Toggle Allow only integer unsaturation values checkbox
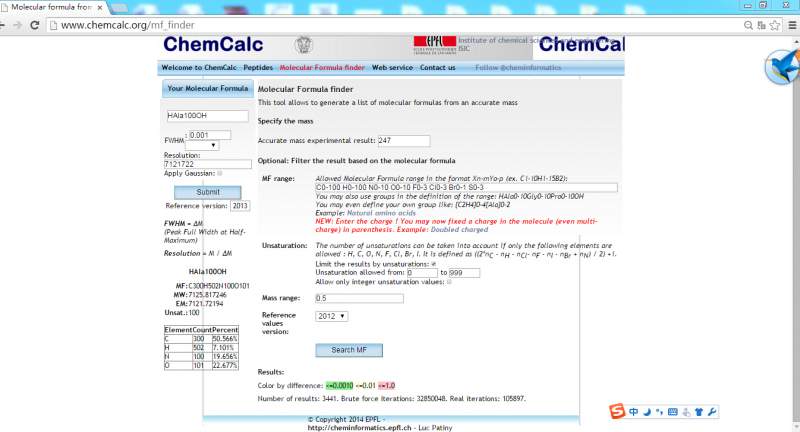This screenshot has height=432, width=800. coord(449,282)
